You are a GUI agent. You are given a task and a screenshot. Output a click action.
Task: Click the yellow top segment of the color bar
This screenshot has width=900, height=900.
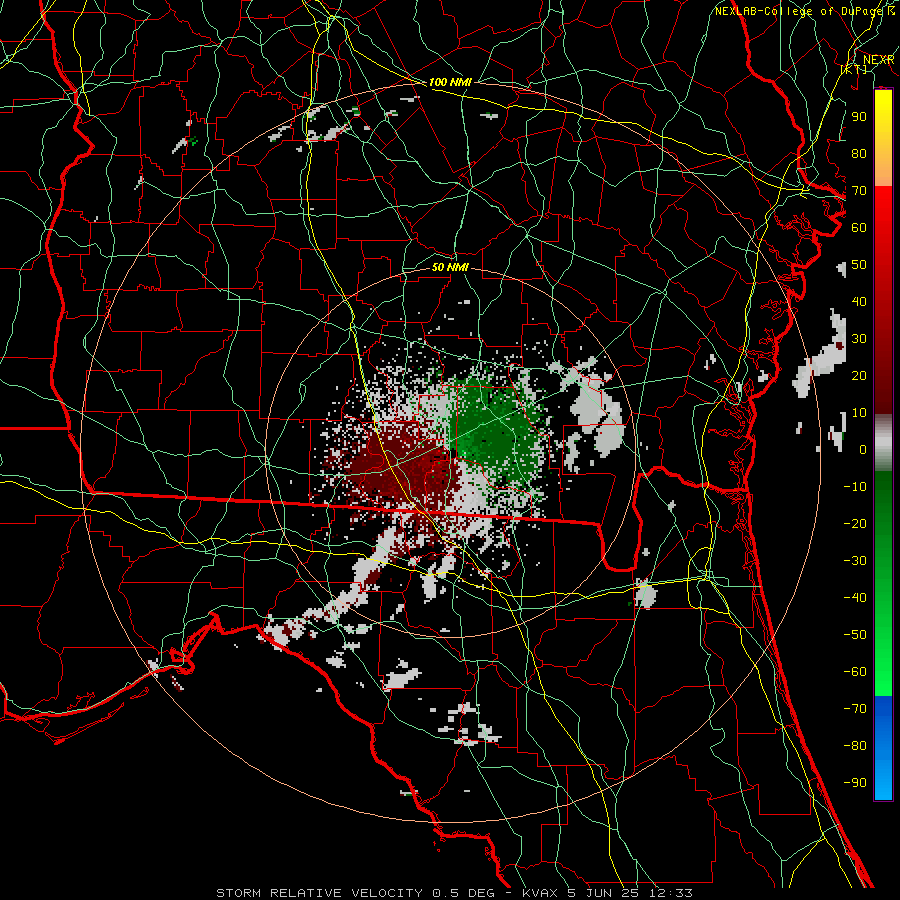[883, 138]
